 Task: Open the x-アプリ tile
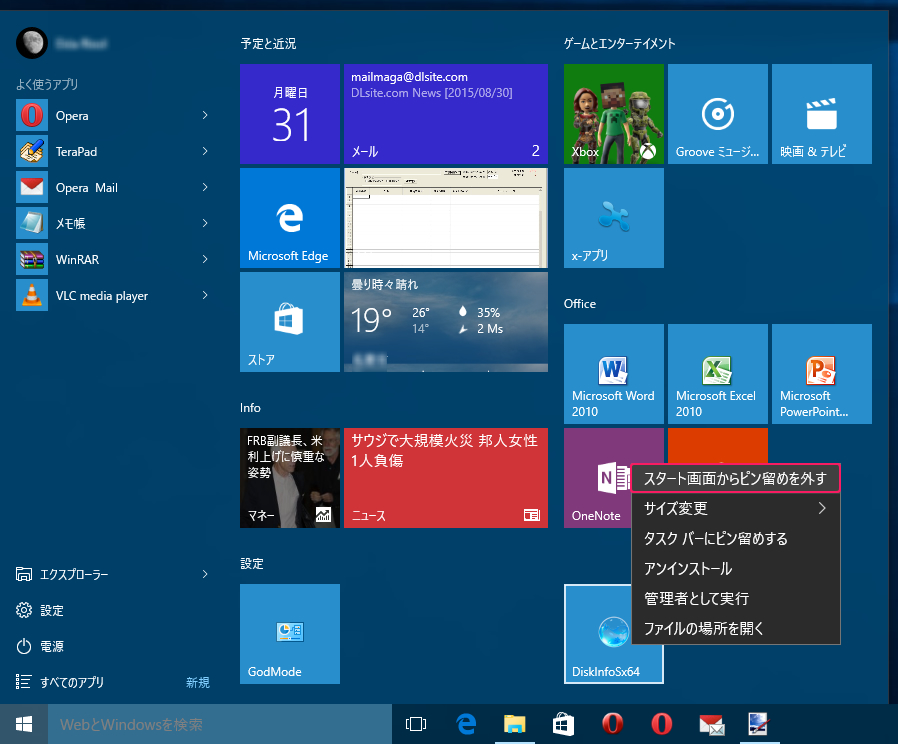click(x=614, y=218)
